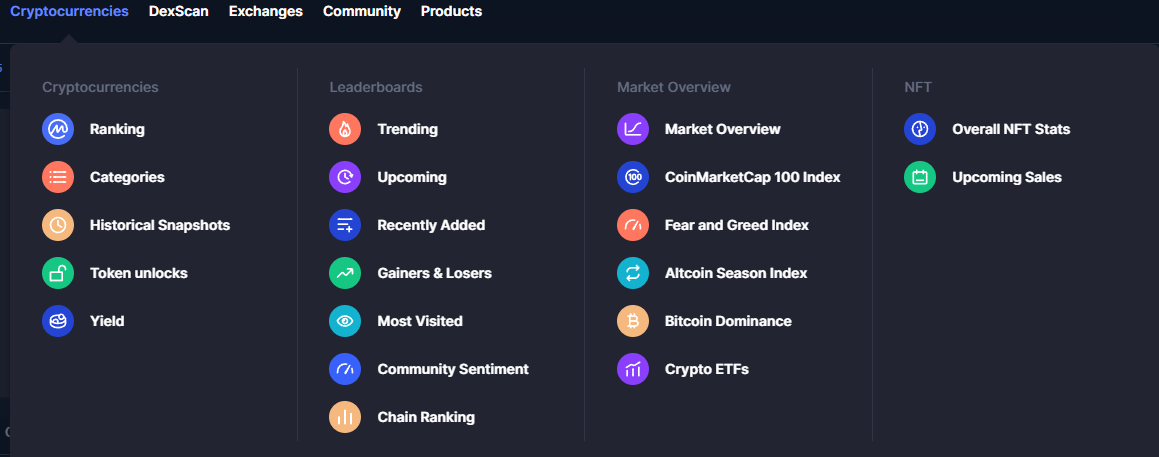Click the Upcoming Sales calendar icon
Screen dimensions: 1159x457
tap(920, 177)
